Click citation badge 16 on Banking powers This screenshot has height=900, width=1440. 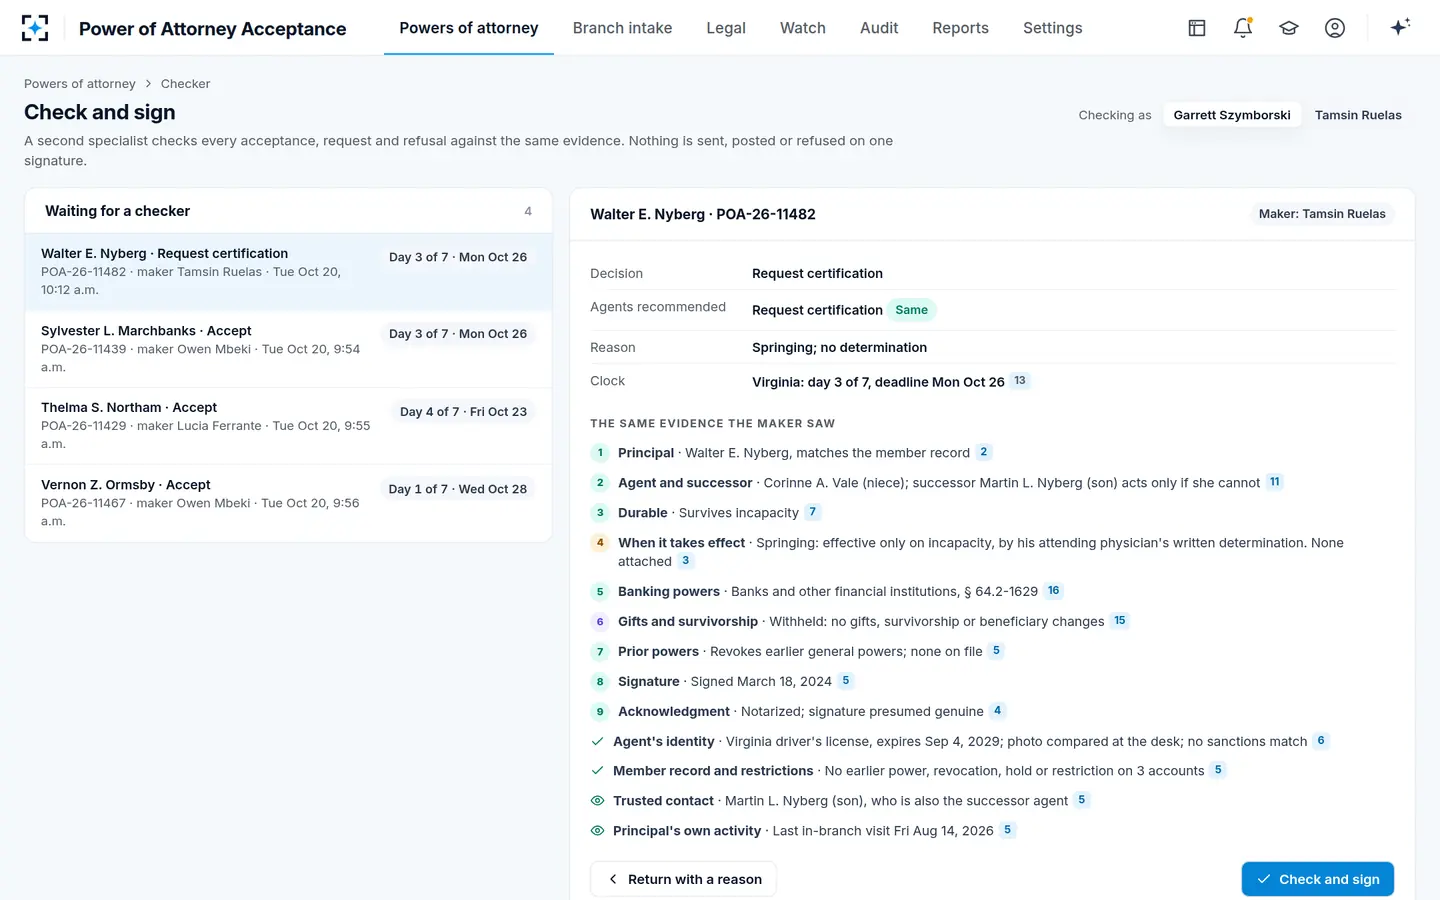[1054, 591]
